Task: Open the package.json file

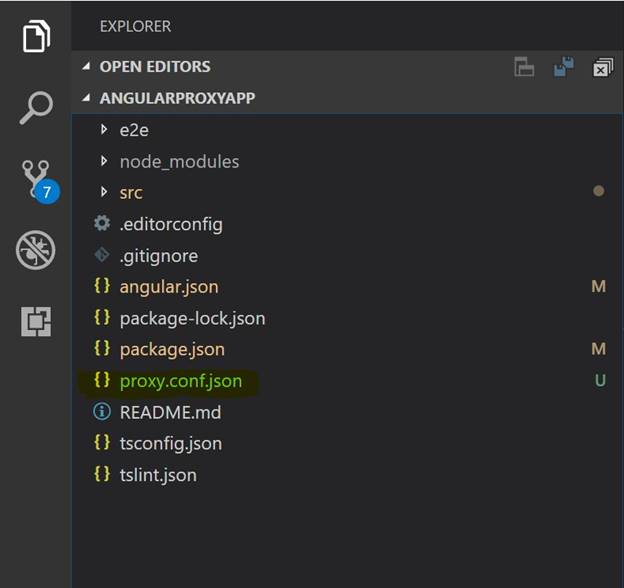Action: (172, 350)
